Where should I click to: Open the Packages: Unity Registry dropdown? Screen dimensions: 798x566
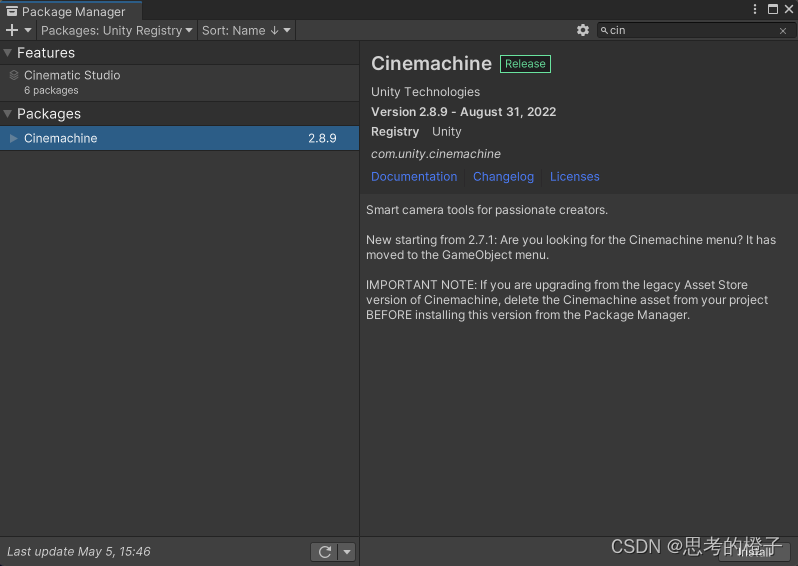(117, 31)
